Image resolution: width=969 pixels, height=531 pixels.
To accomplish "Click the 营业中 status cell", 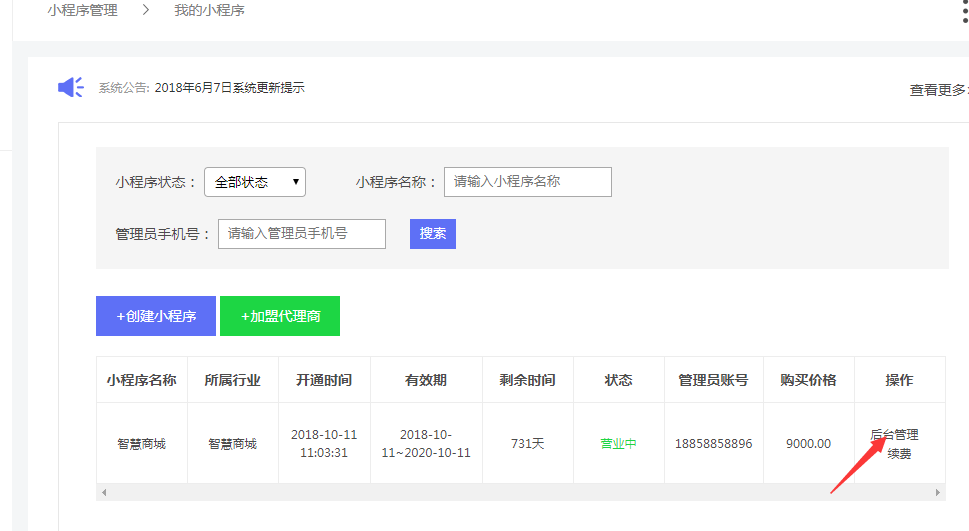I will click(x=618, y=444).
